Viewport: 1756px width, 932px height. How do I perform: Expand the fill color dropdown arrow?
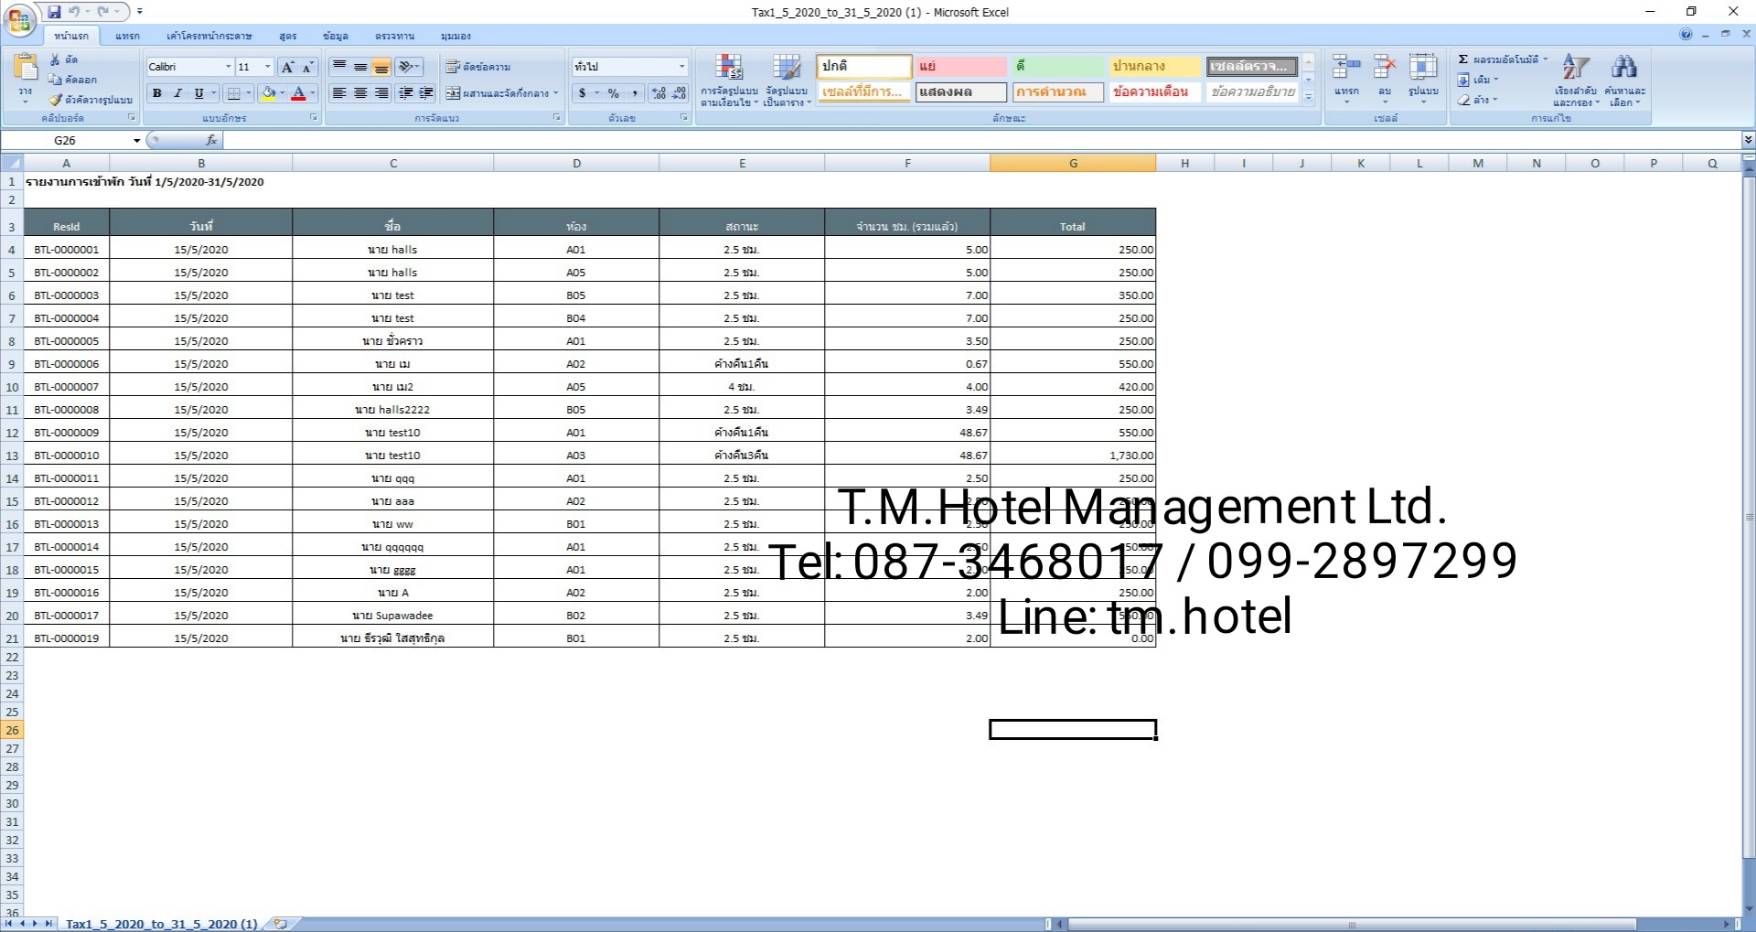pos(283,93)
